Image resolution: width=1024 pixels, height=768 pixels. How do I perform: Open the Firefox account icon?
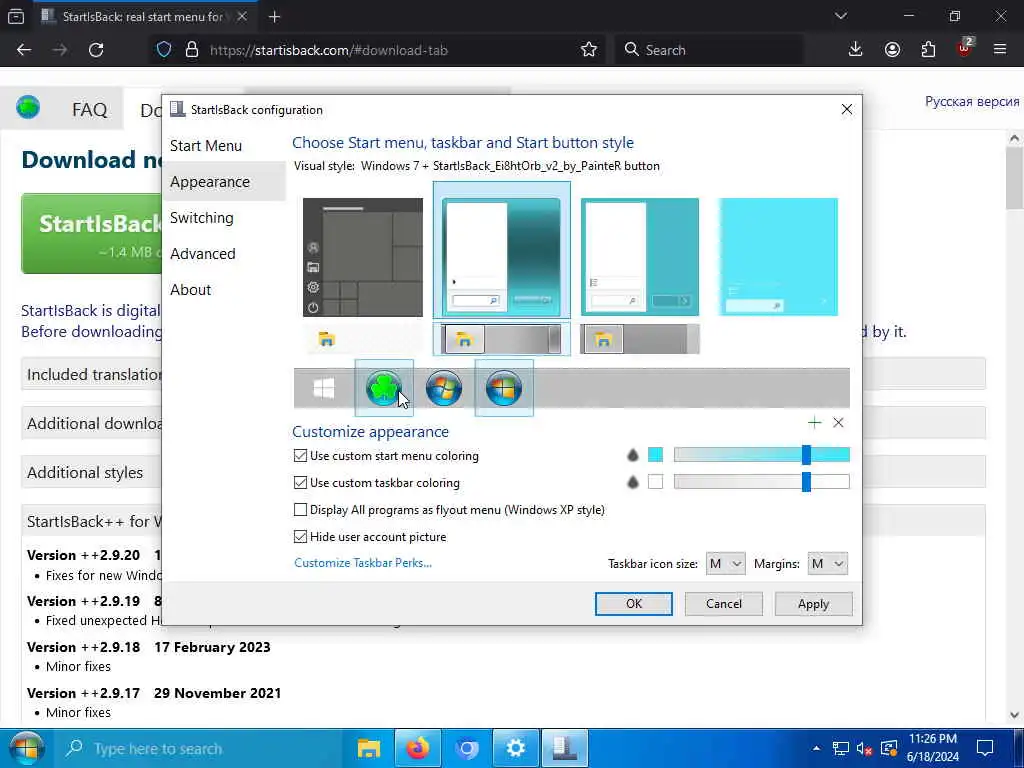[892, 50]
